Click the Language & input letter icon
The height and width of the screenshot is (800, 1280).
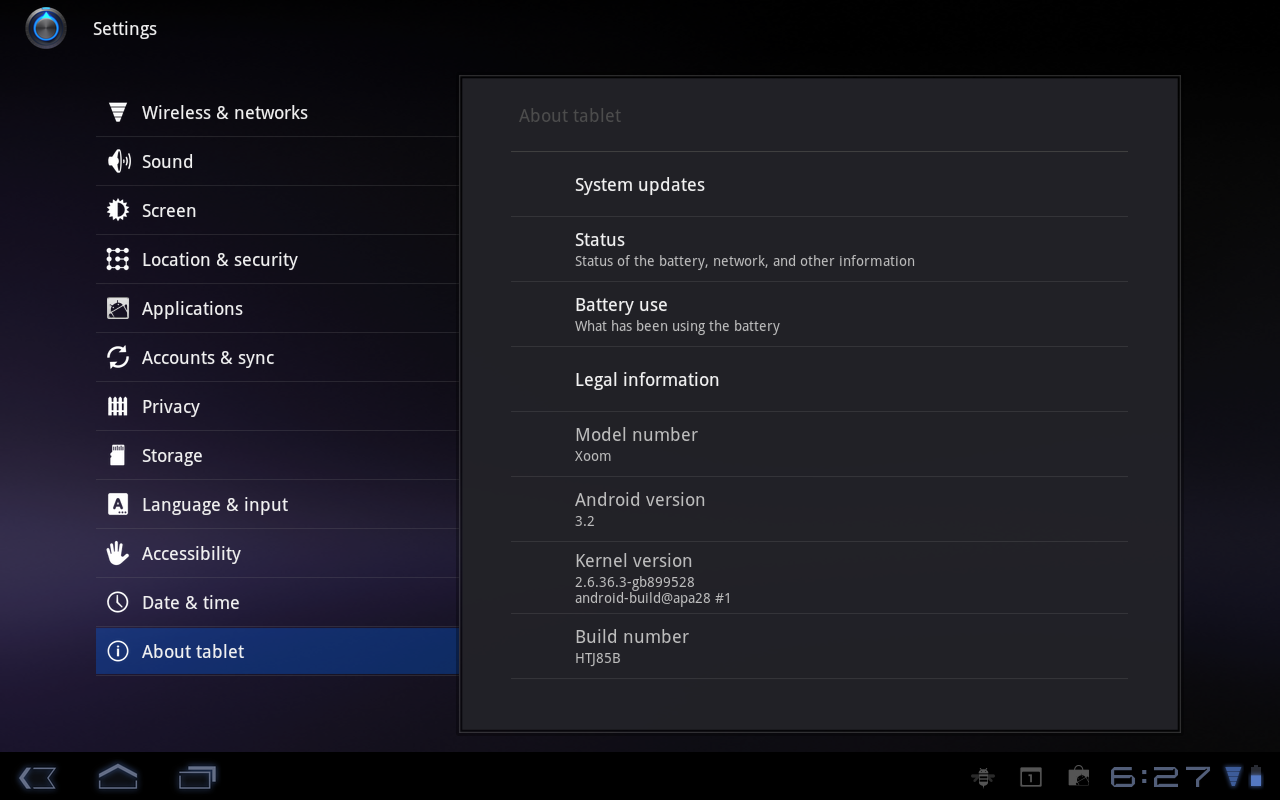pos(118,504)
